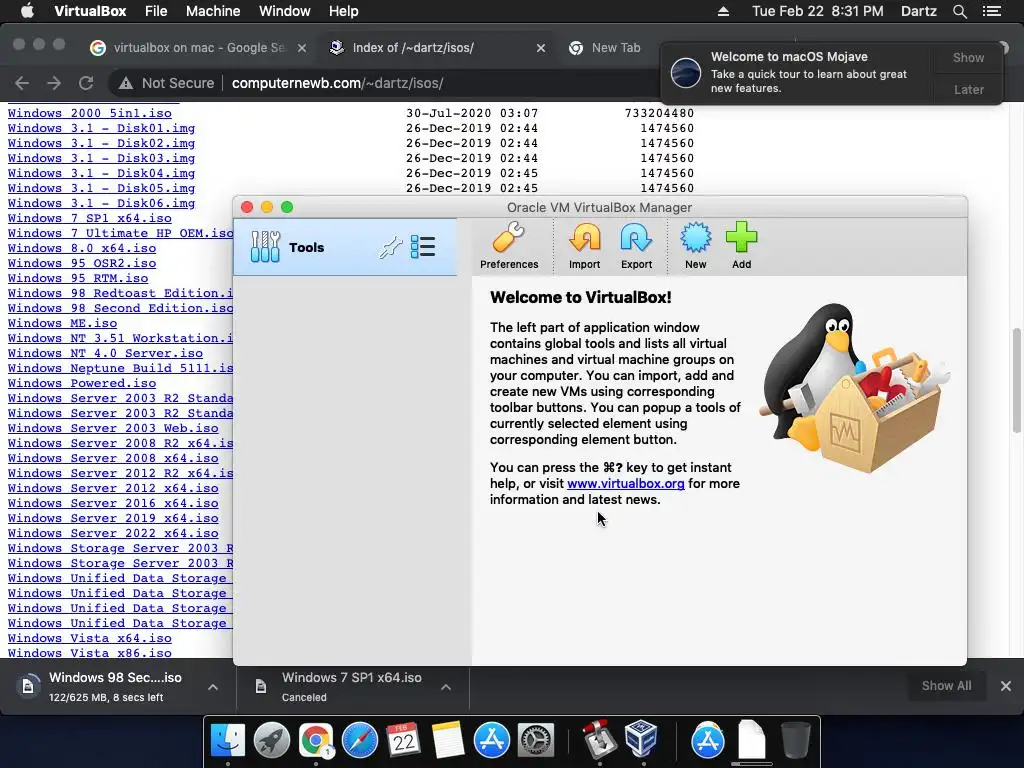This screenshot has height=768, width=1024.
Task: Click the Import appliance icon
Action: click(584, 246)
